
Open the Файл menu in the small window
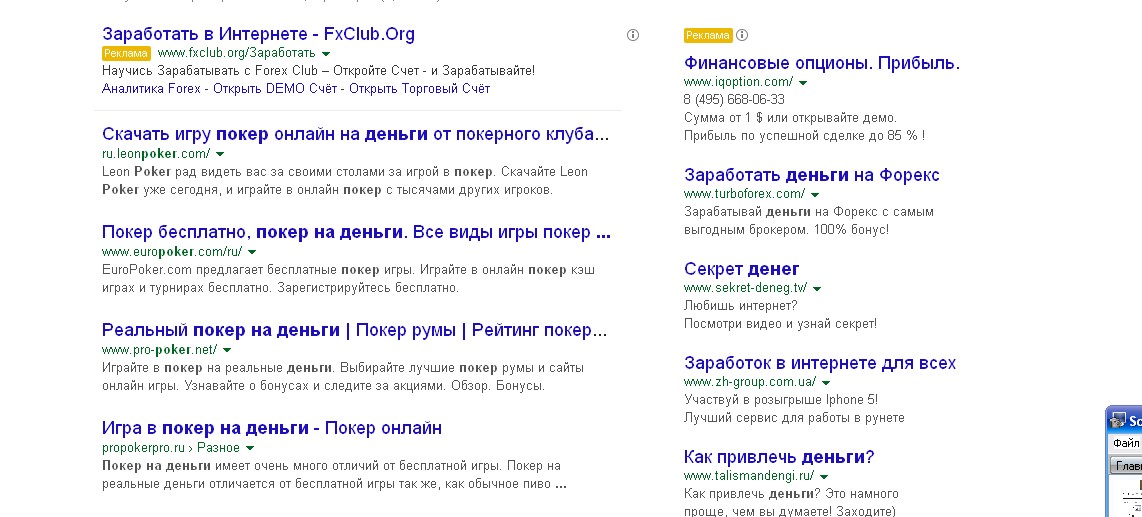click(x=1126, y=443)
